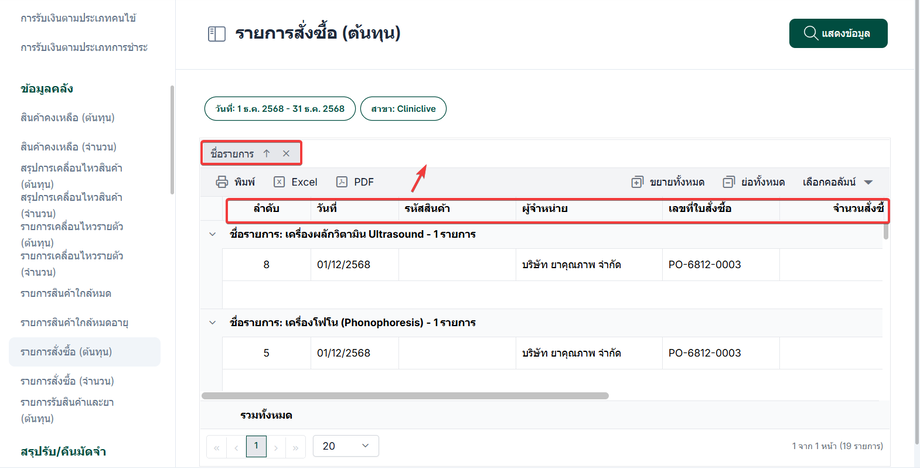Open the page size dropdown showing 20
The image size is (920, 469).
[x=346, y=446]
